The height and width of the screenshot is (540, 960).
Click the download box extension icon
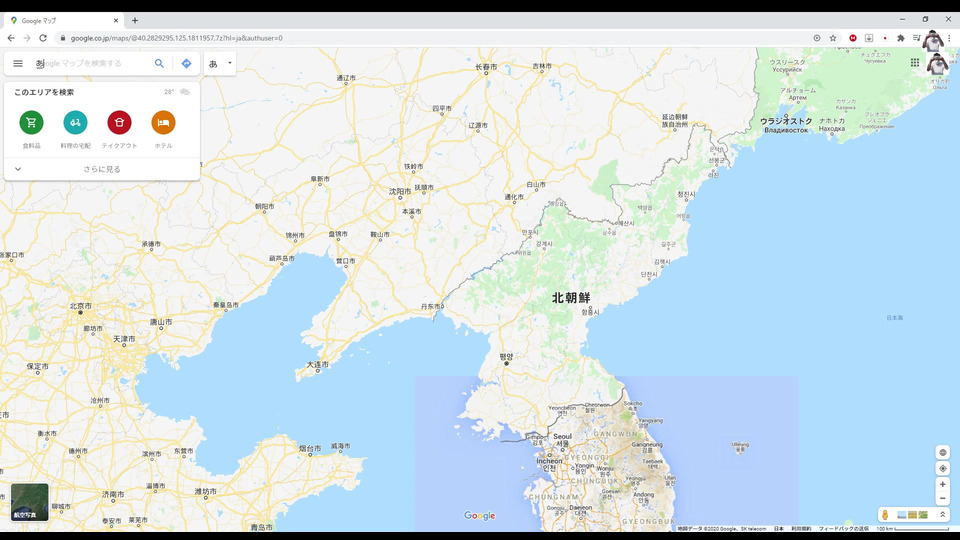coord(869,38)
